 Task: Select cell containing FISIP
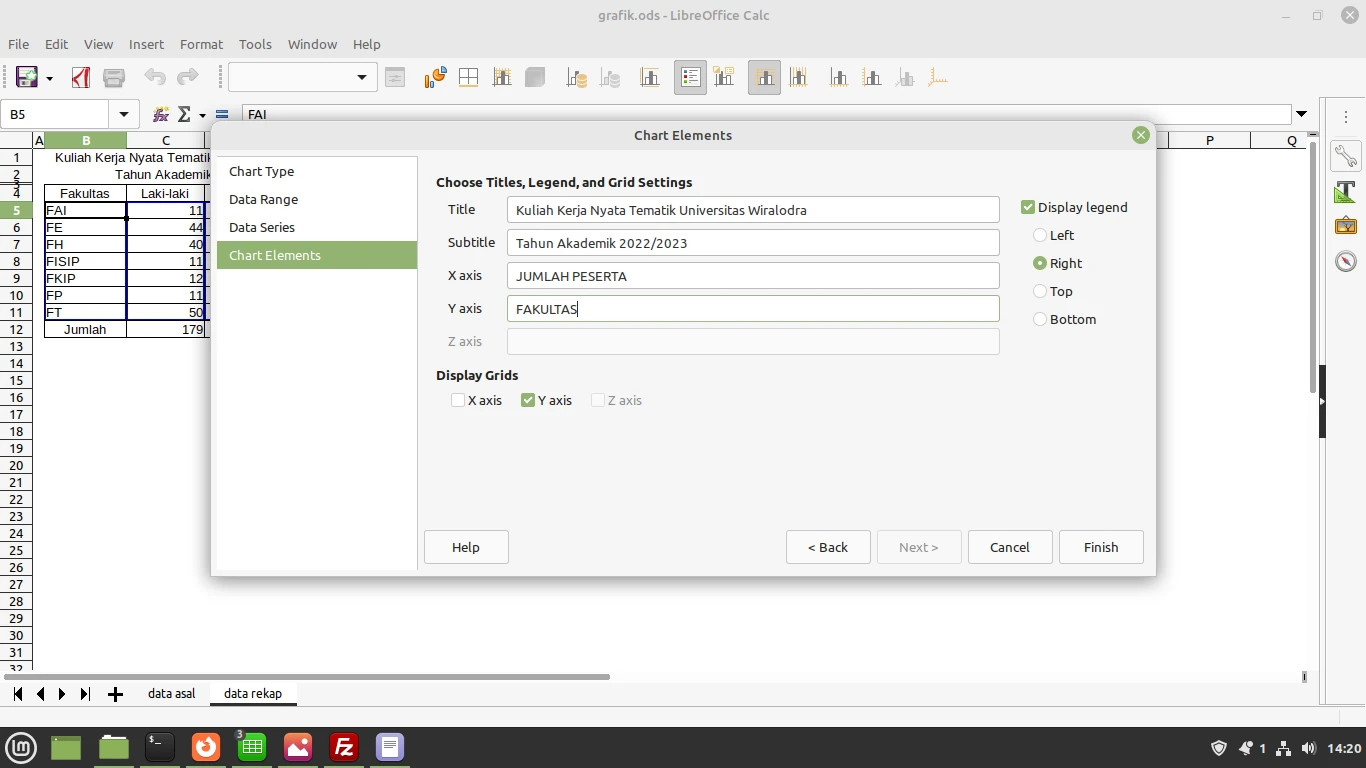click(85, 261)
